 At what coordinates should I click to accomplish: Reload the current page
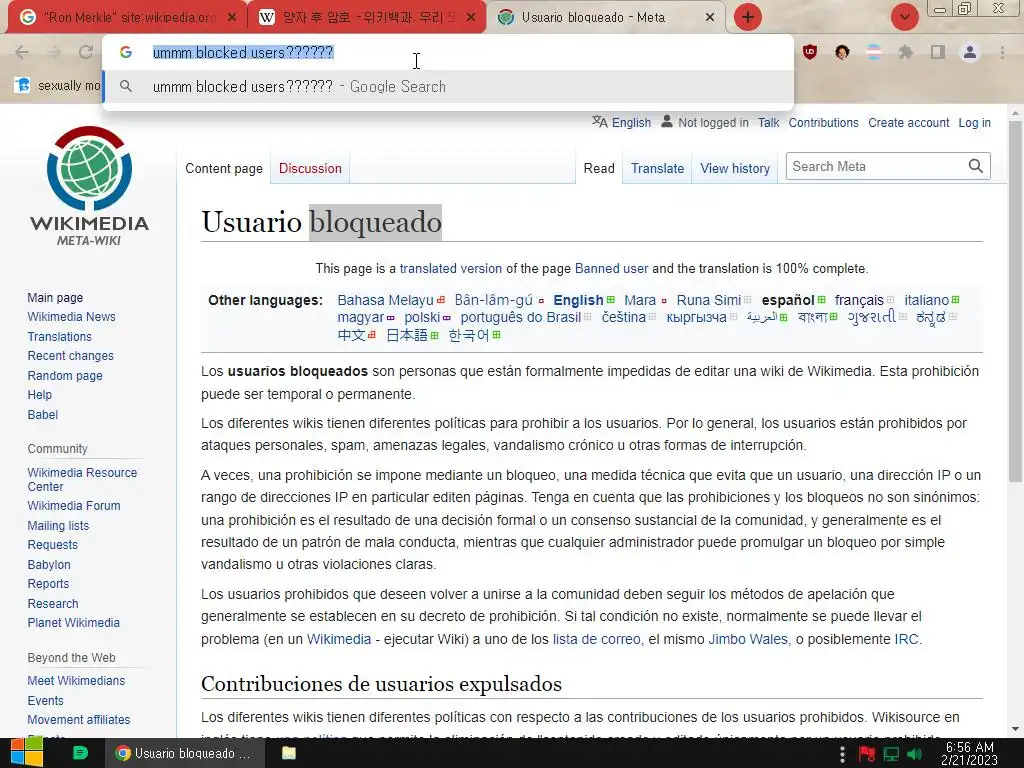(86, 52)
